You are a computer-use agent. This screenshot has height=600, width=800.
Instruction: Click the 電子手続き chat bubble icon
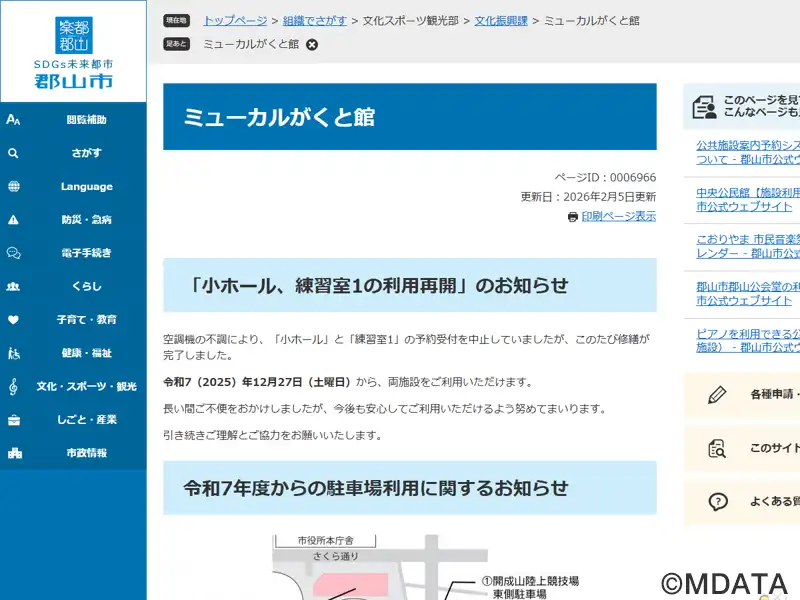coord(13,253)
